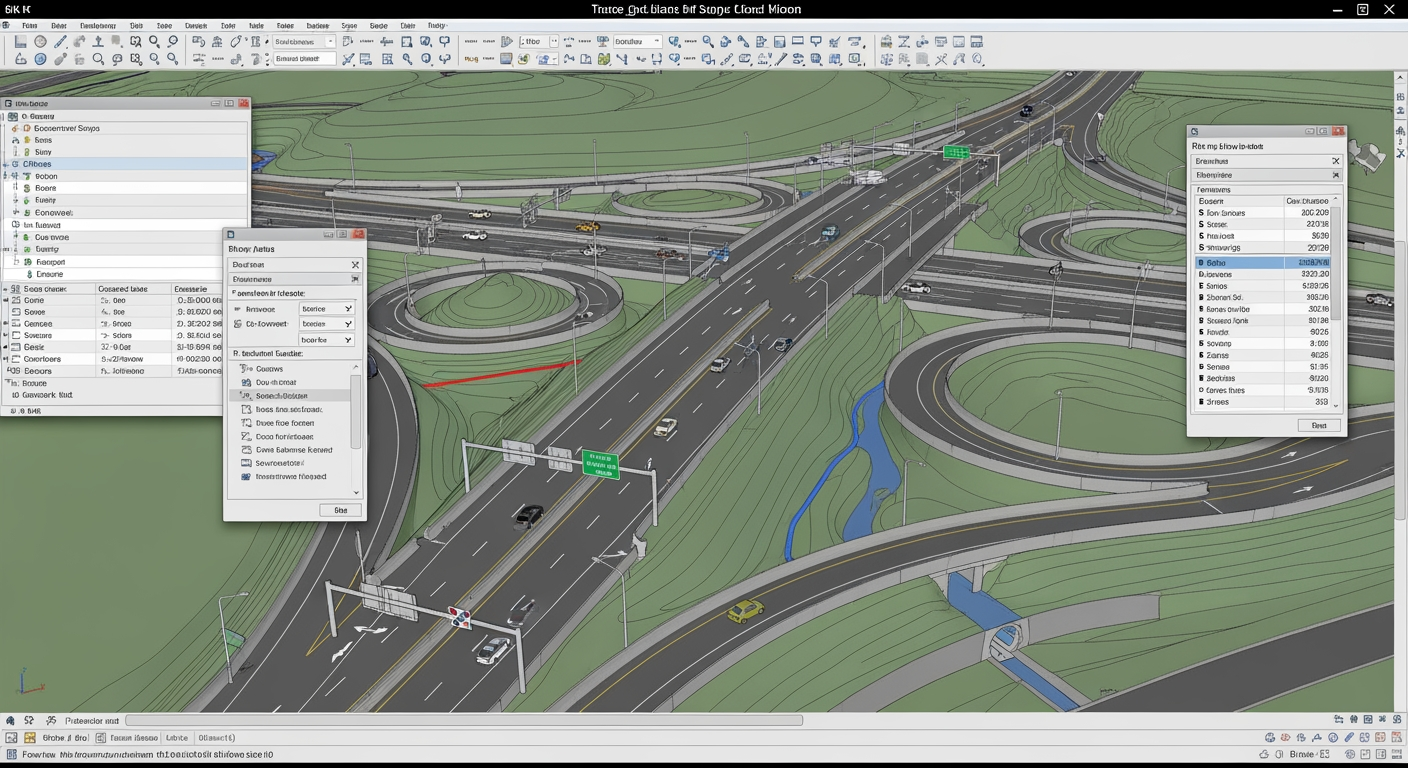This screenshot has width=1408, height=768.
Task: Open the Bondlev dropdown in the top toolbar
Action: click(x=636, y=42)
